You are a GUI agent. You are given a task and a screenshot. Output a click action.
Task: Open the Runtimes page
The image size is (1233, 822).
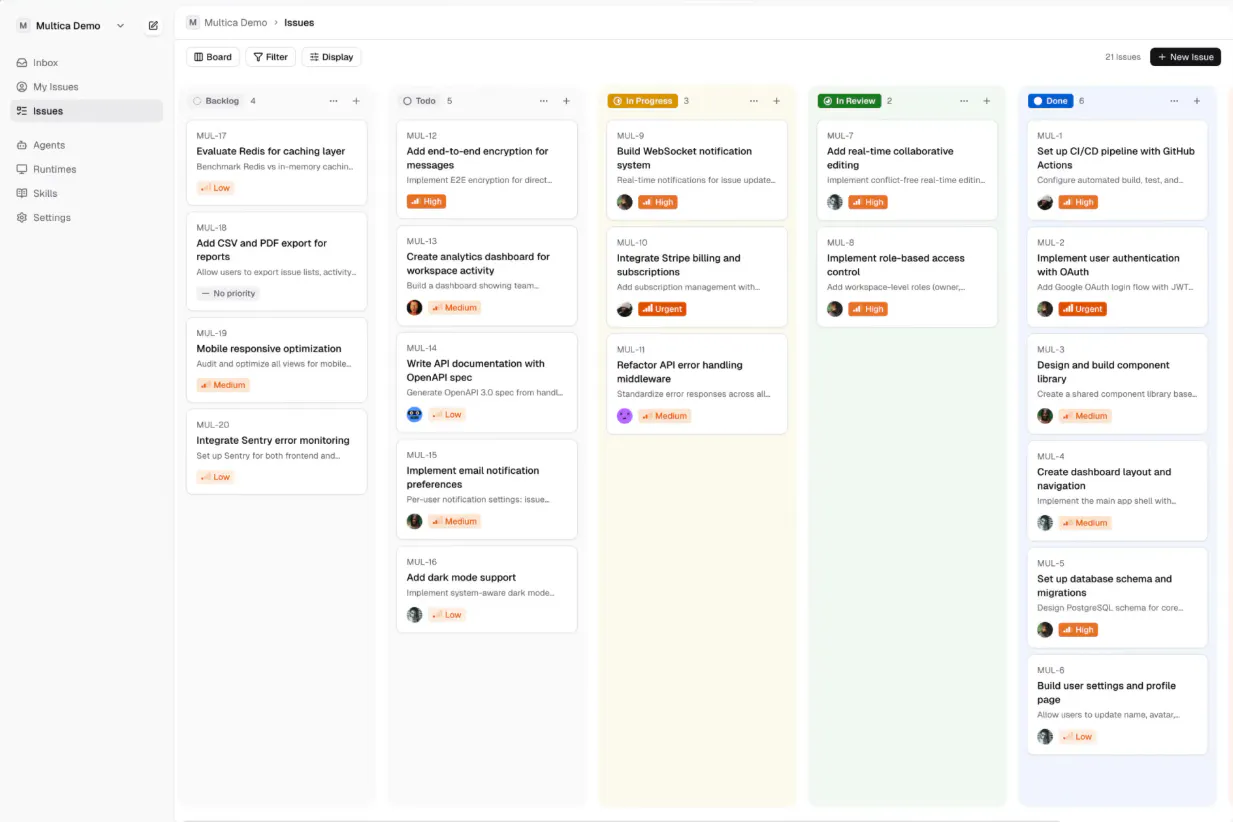tap(86, 169)
